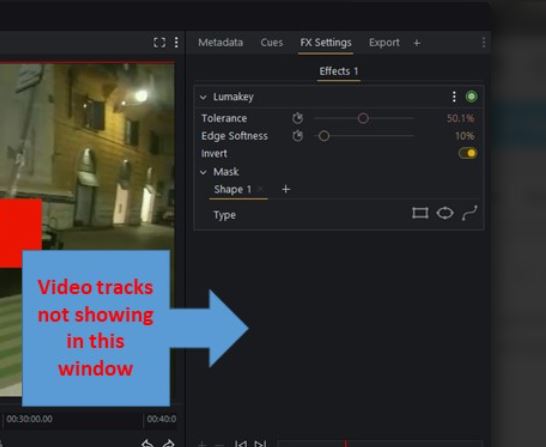
Task: Adjust the Tolerance slider handle
Action: [x=363, y=118]
